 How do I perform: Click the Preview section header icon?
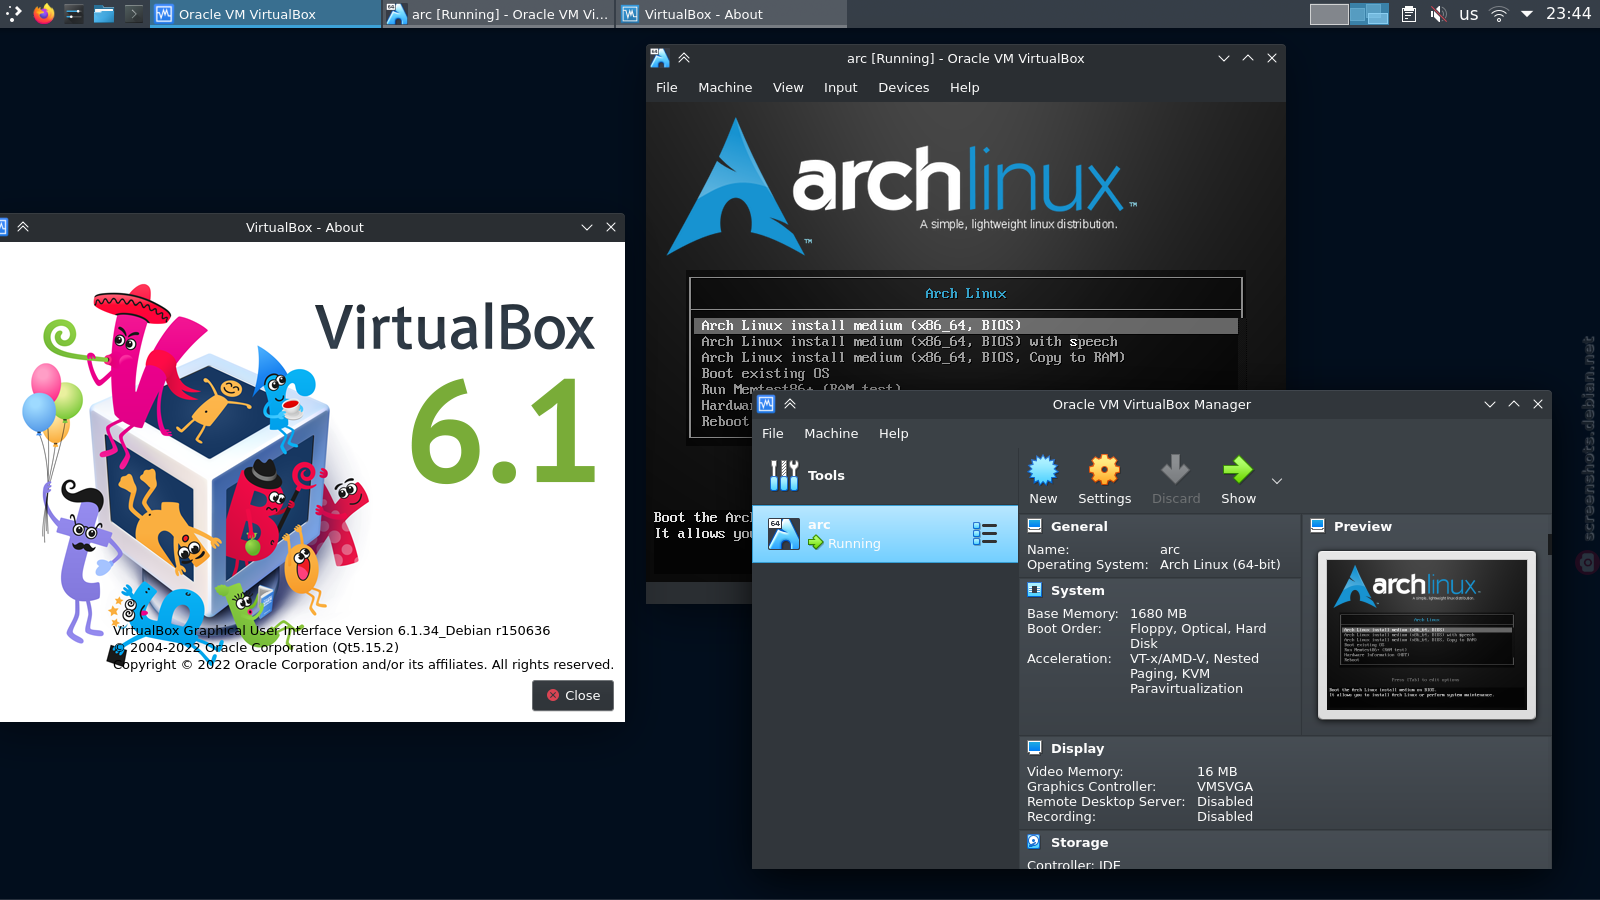coord(1318,526)
